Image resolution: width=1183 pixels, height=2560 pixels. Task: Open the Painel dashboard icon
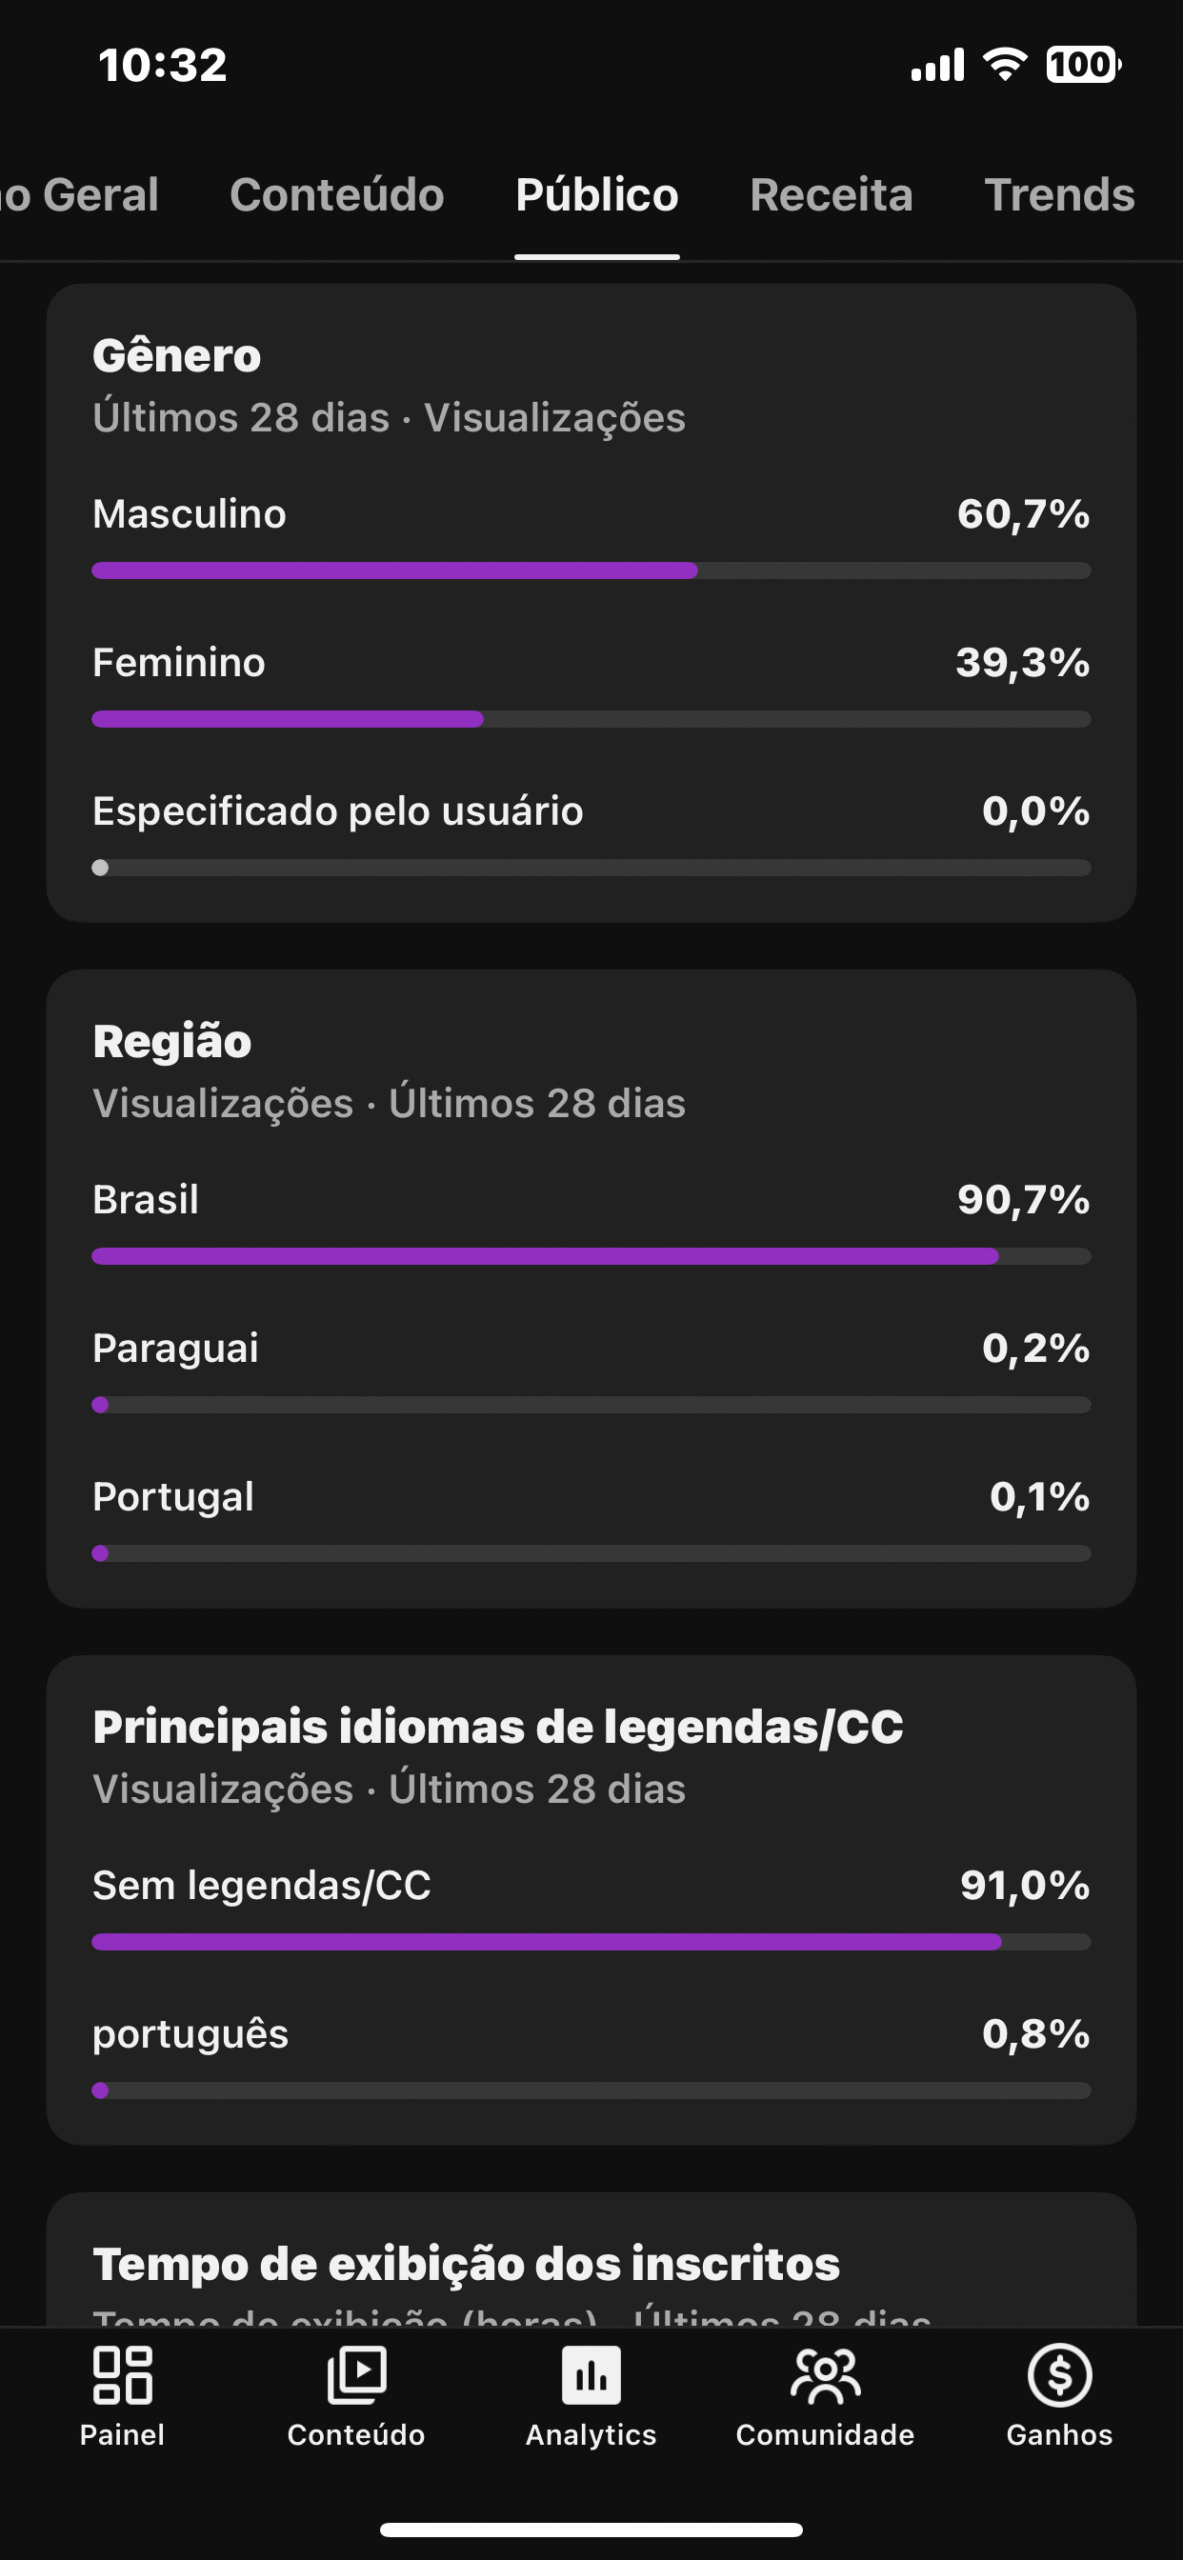click(x=122, y=2376)
